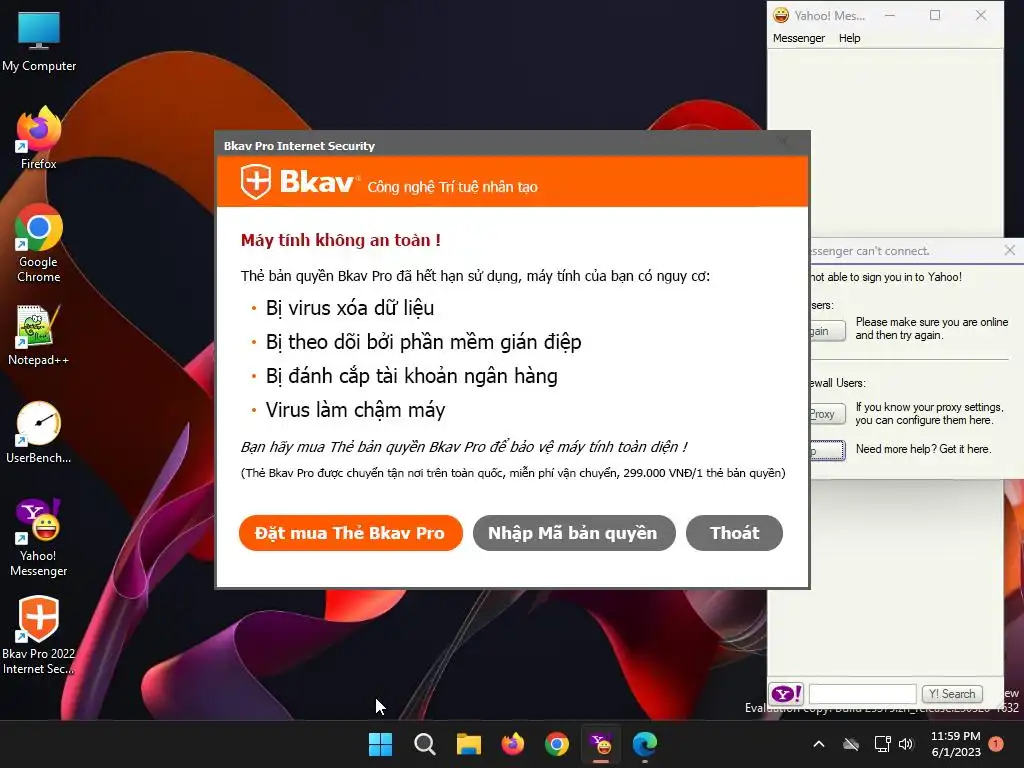Click the Yahoo! smiley title bar icon
This screenshot has width=1024, height=768.
point(781,15)
